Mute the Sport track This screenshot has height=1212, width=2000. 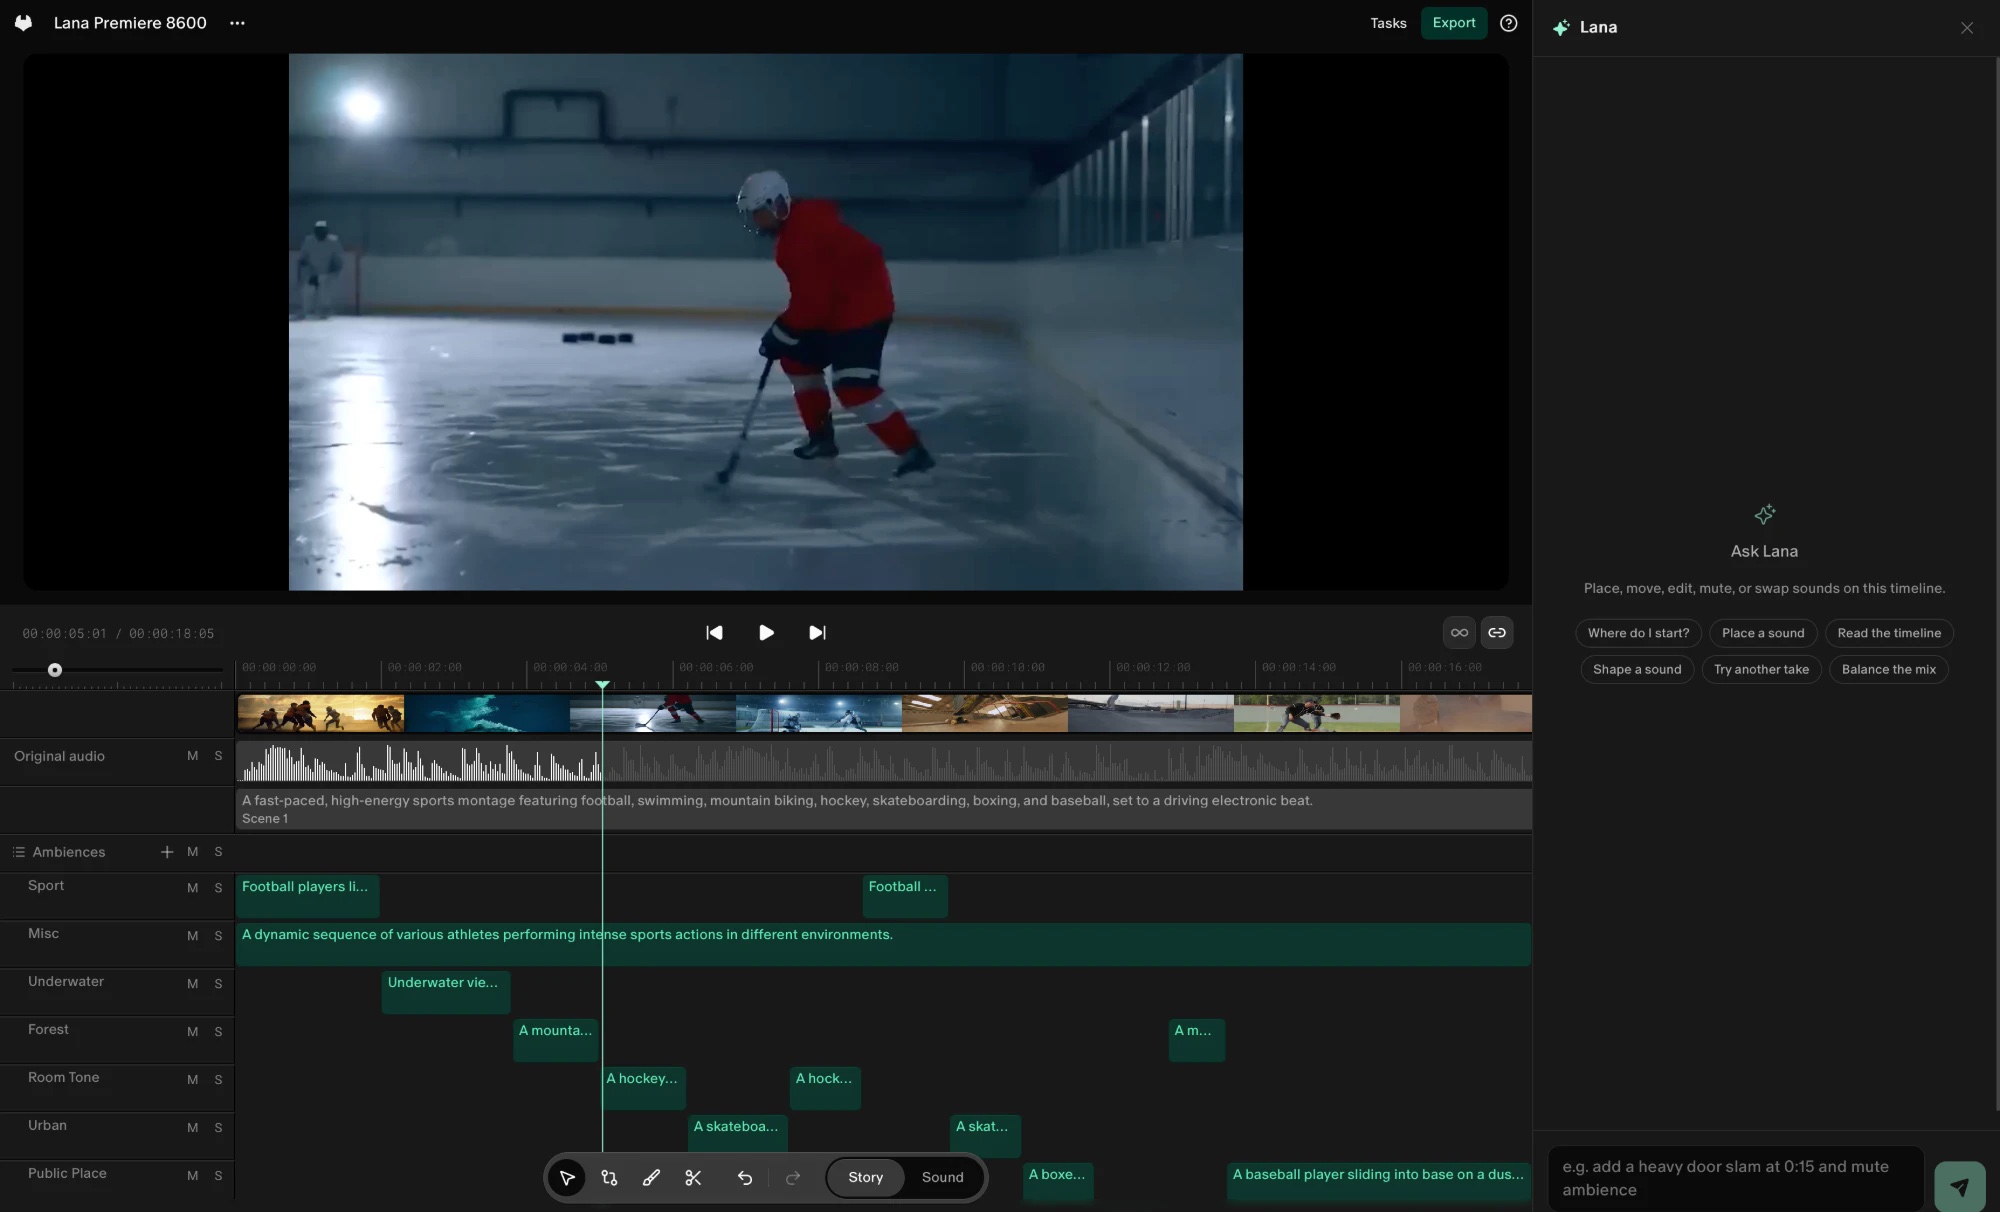point(192,888)
